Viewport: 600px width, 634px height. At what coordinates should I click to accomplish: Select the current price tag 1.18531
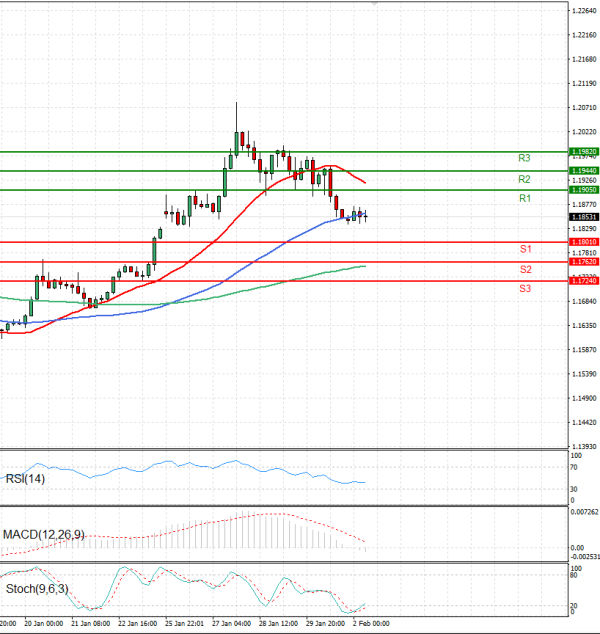(584, 217)
